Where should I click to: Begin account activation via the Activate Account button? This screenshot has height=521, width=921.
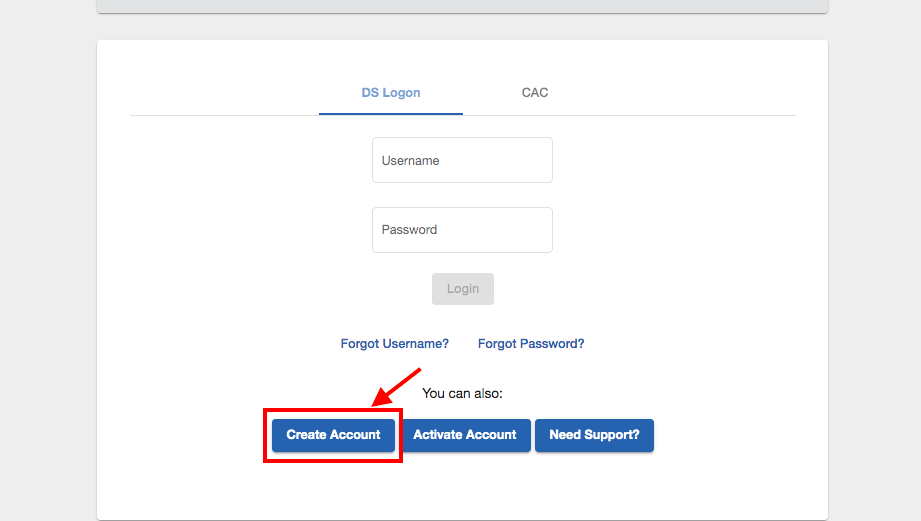coord(465,435)
